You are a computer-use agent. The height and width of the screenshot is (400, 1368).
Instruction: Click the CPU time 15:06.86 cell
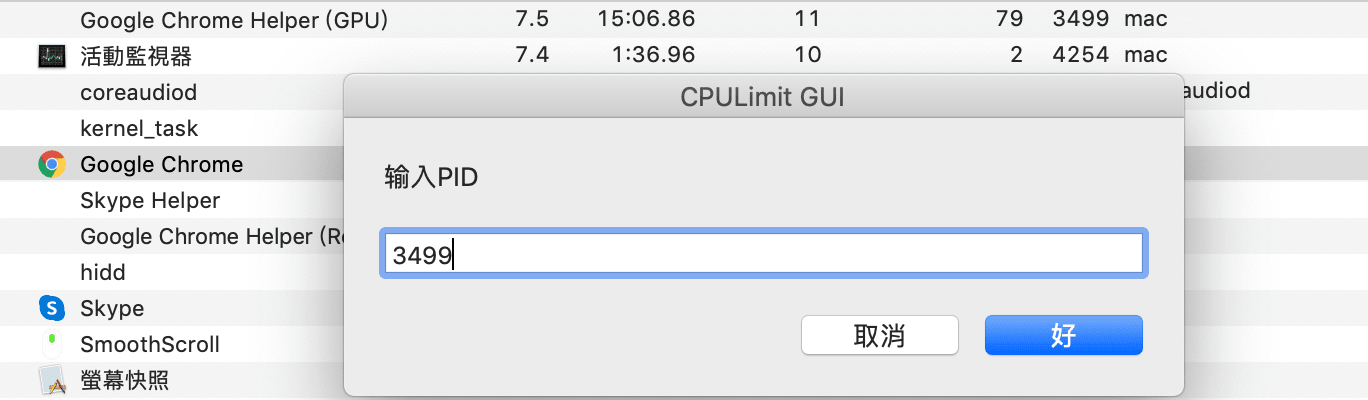647,19
